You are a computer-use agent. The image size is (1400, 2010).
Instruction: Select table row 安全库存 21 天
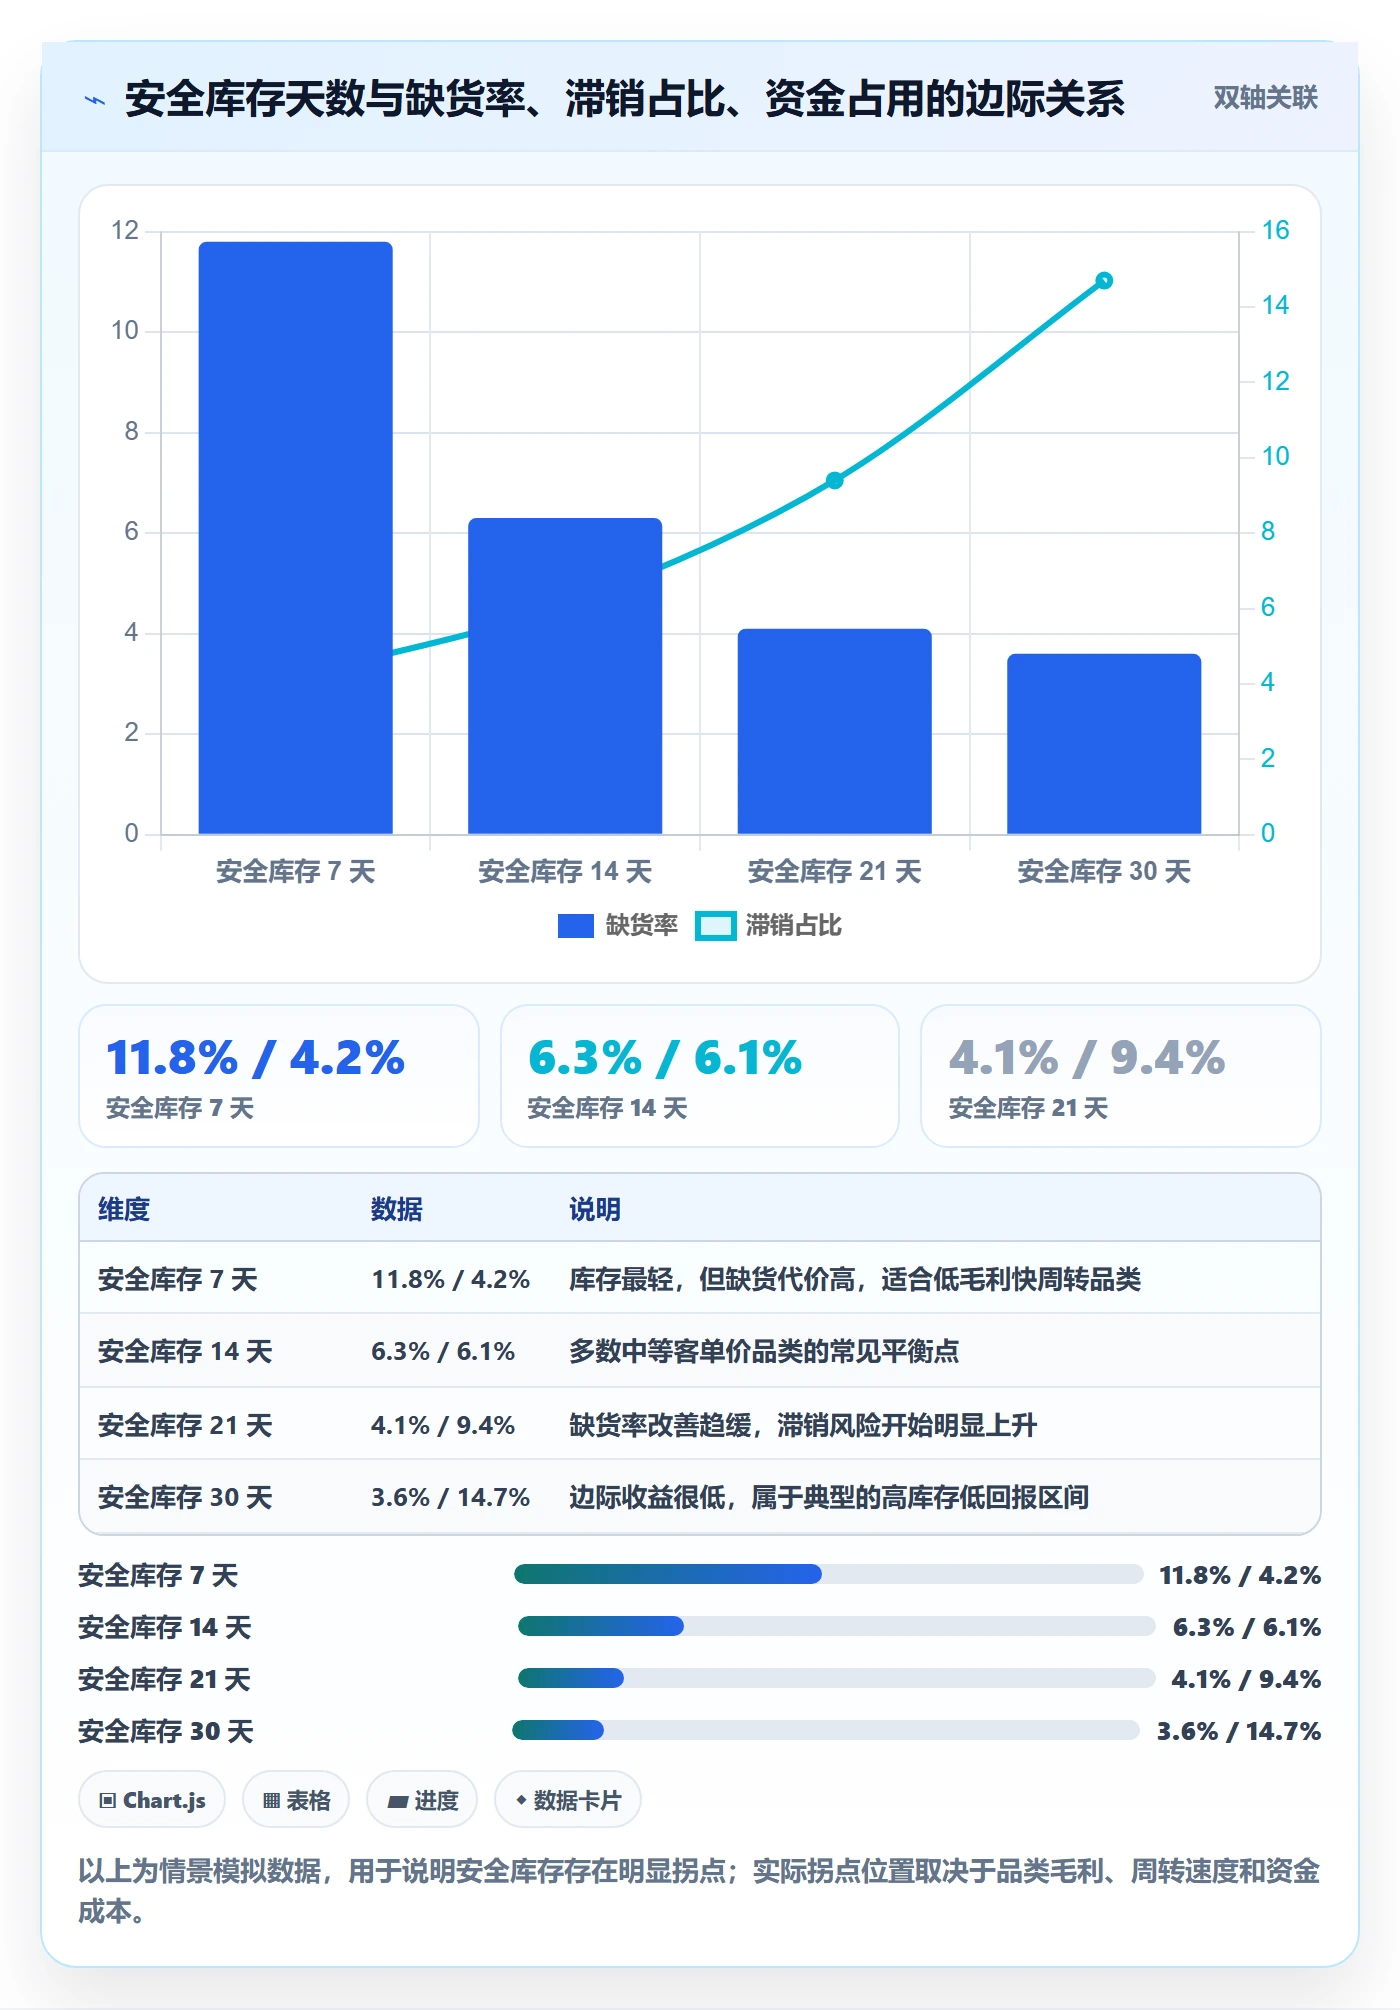click(700, 1424)
